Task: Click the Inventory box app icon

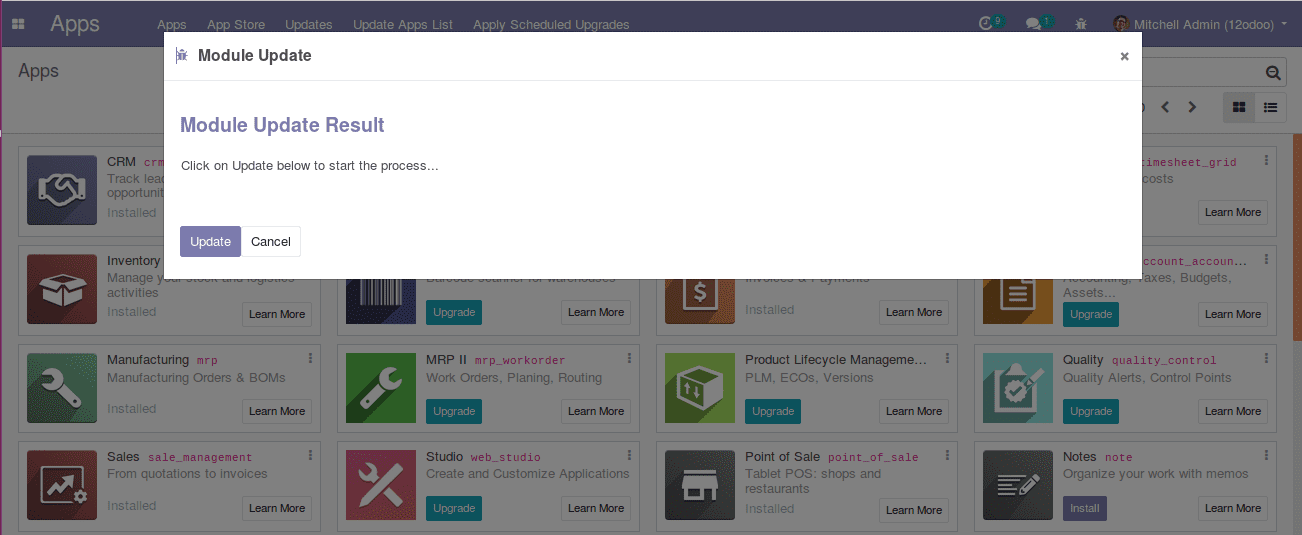Action: click(x=62, y=288)
